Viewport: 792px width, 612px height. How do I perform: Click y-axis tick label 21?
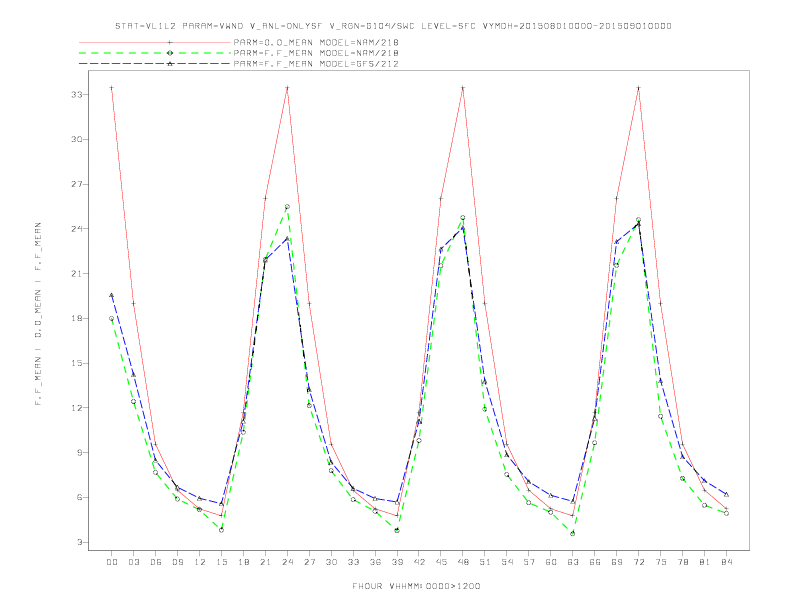[77, 274]
